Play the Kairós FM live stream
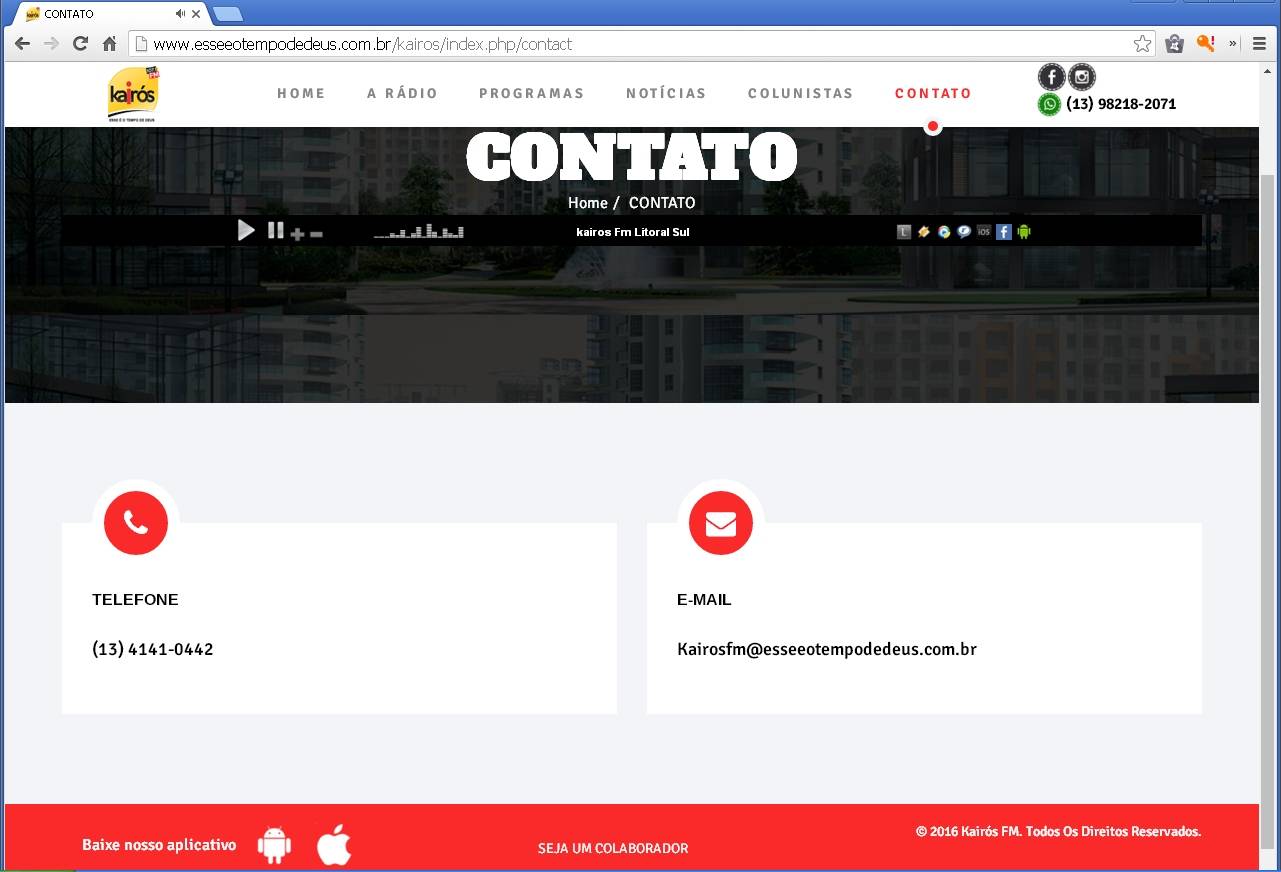 pyautogui.click(x=246, y=230)
